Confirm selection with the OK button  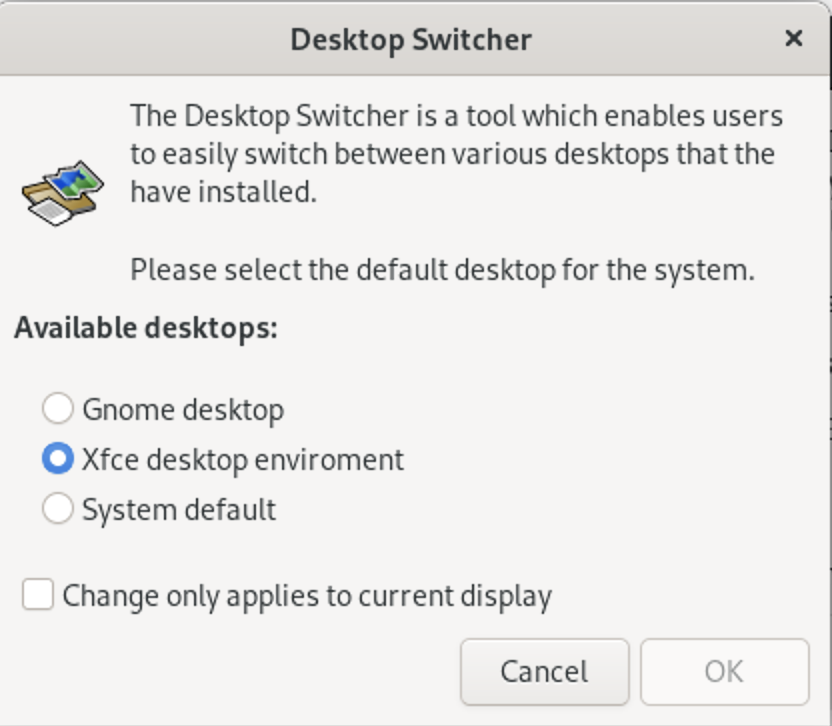(724, 672)
